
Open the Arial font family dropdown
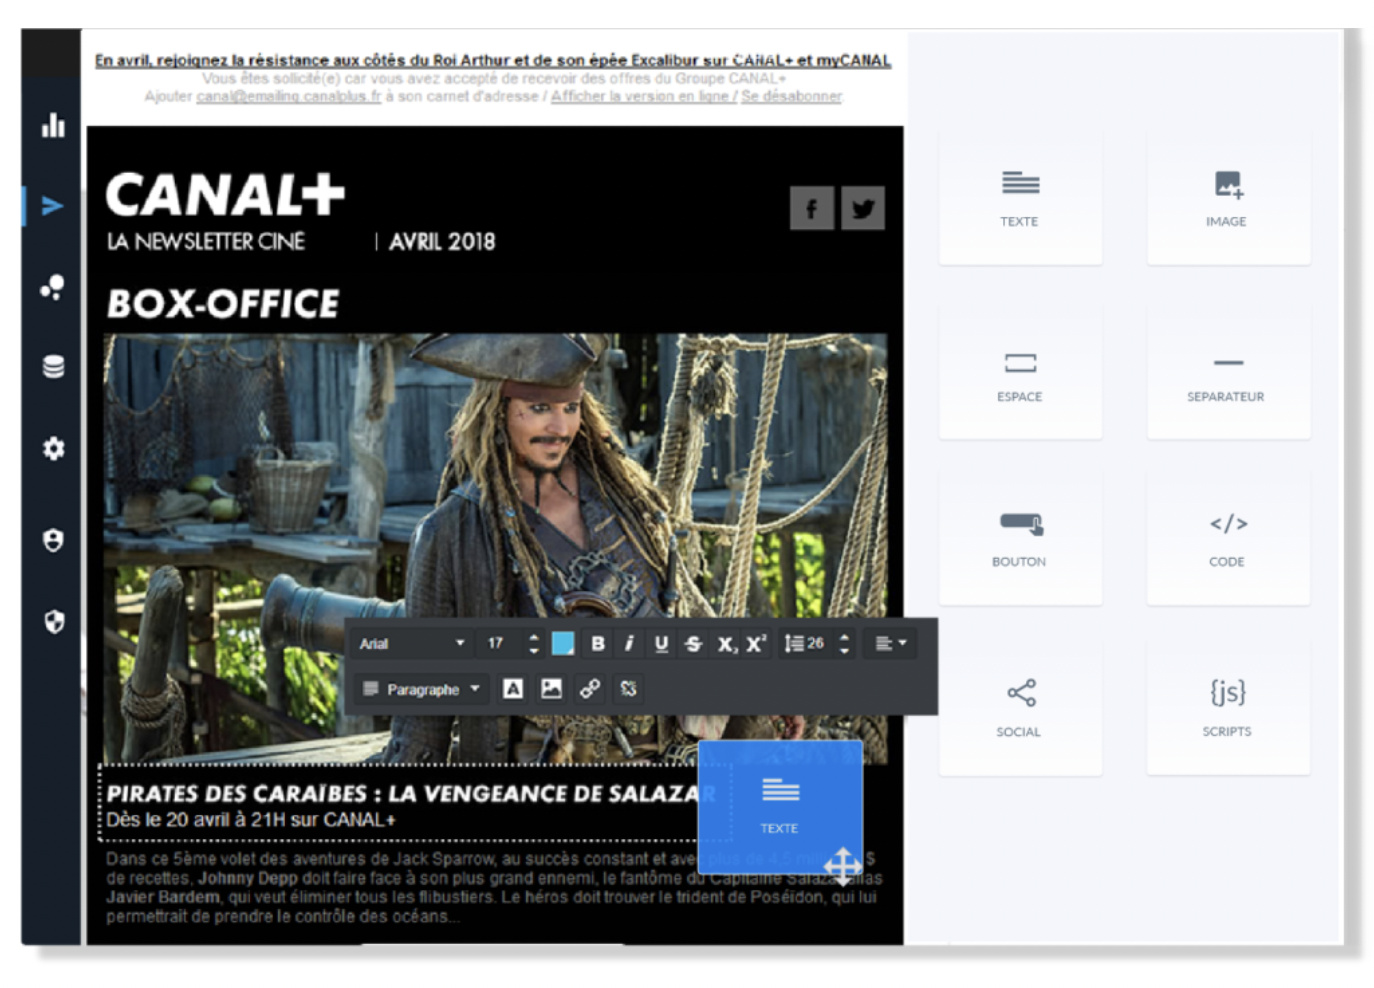coord(412,643)
